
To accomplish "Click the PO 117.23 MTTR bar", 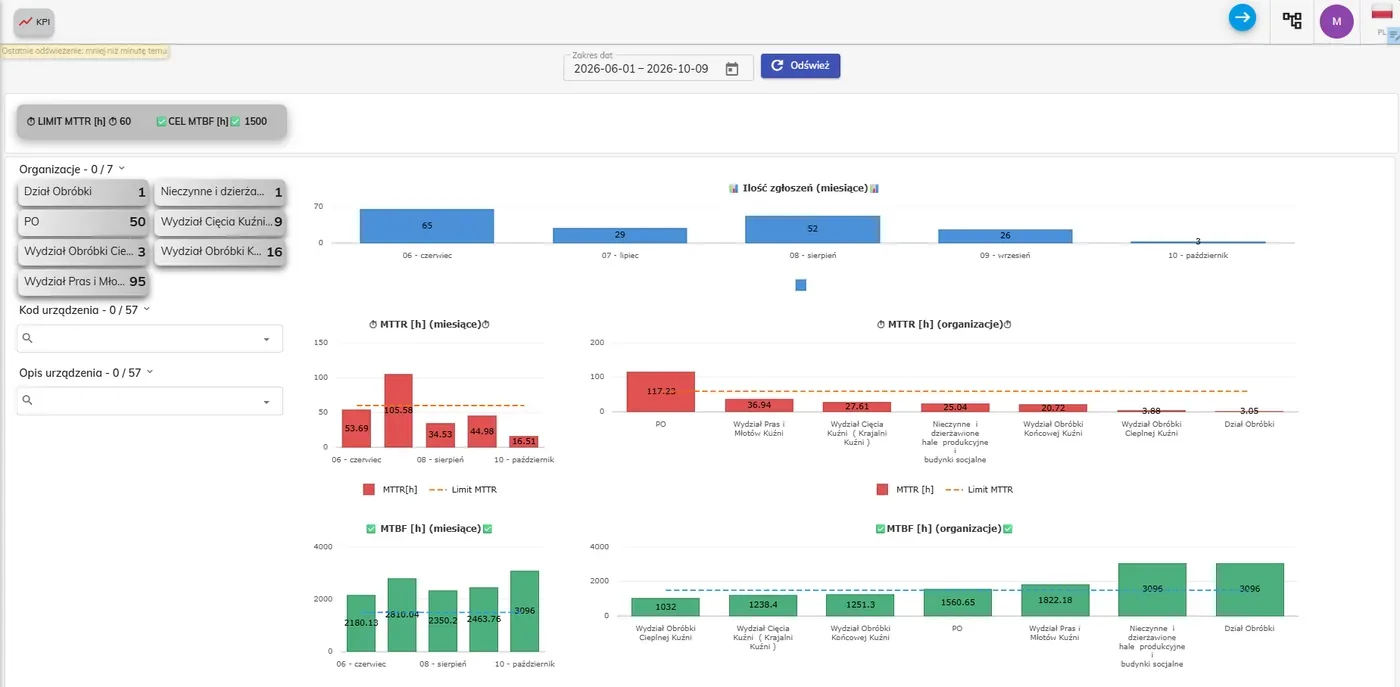I will point(661,391).
